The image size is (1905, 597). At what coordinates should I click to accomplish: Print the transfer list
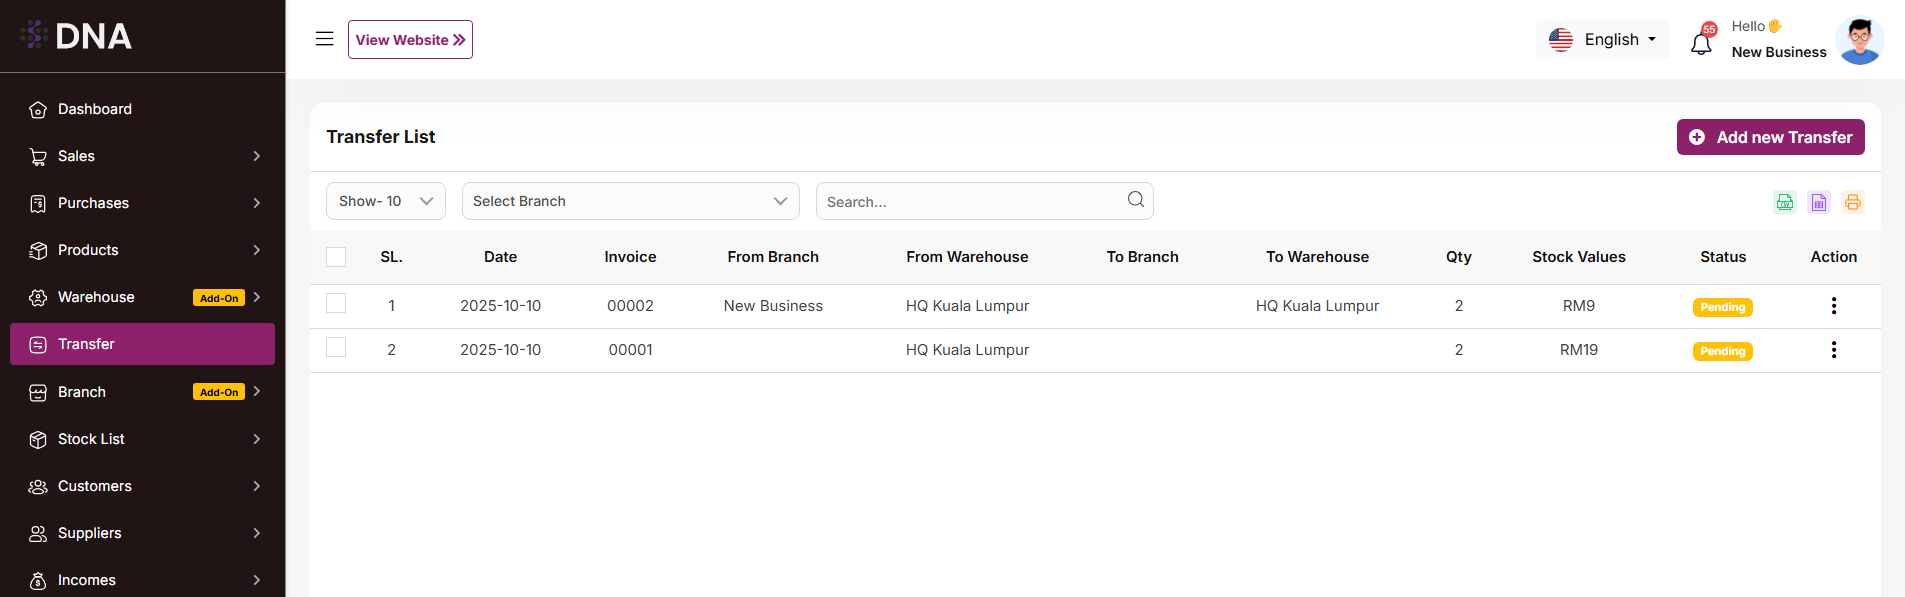[x=1853, y=202]
